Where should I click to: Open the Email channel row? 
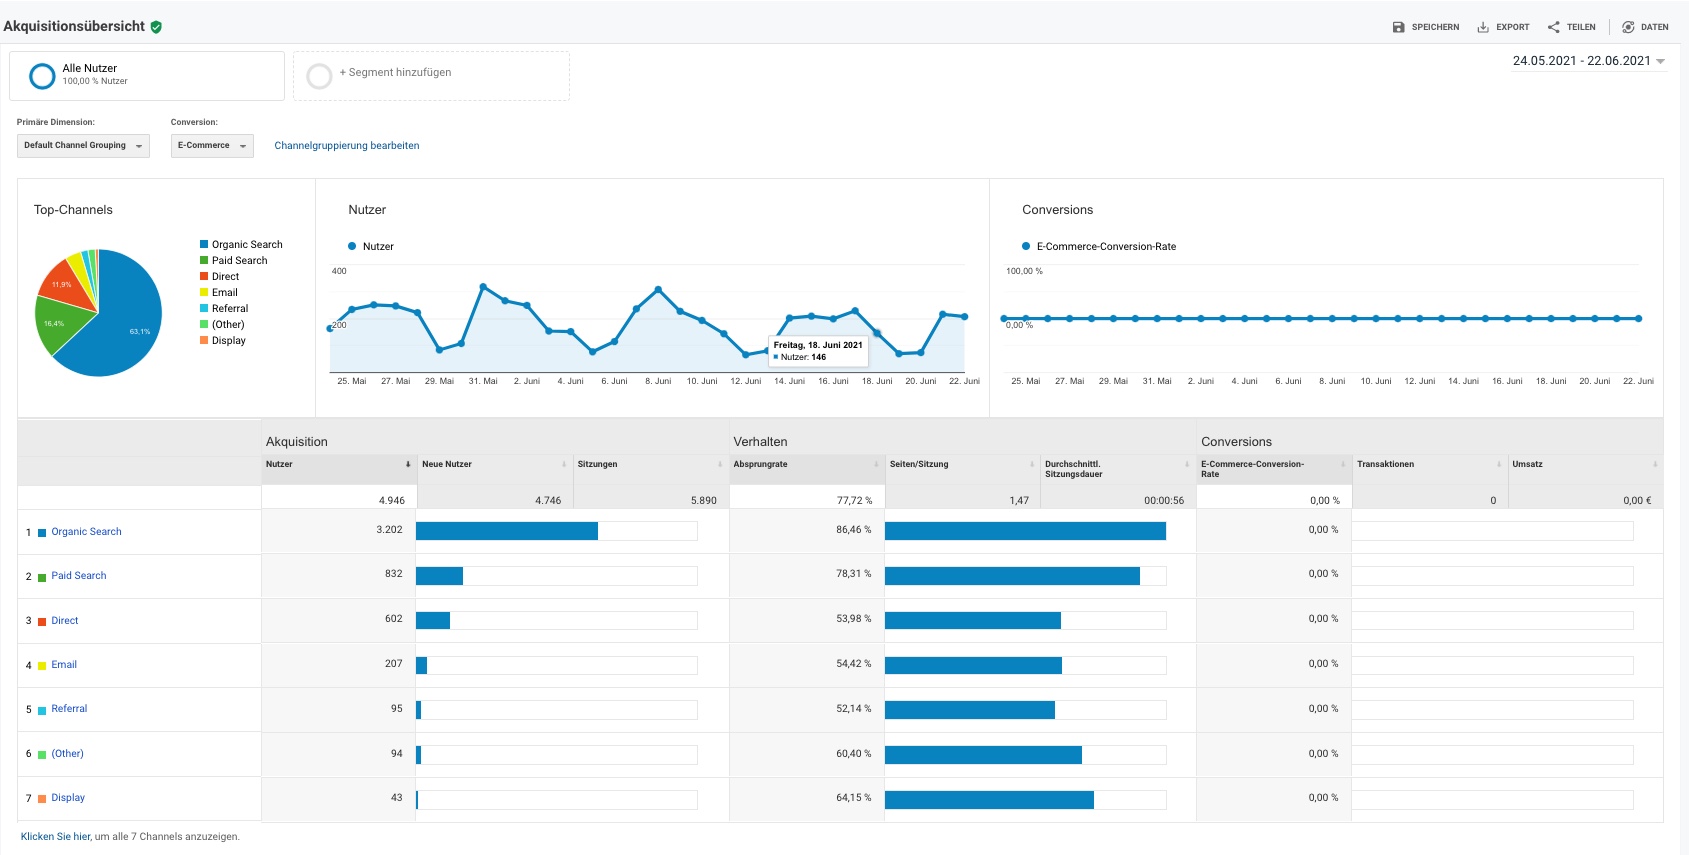coord(64,665)
